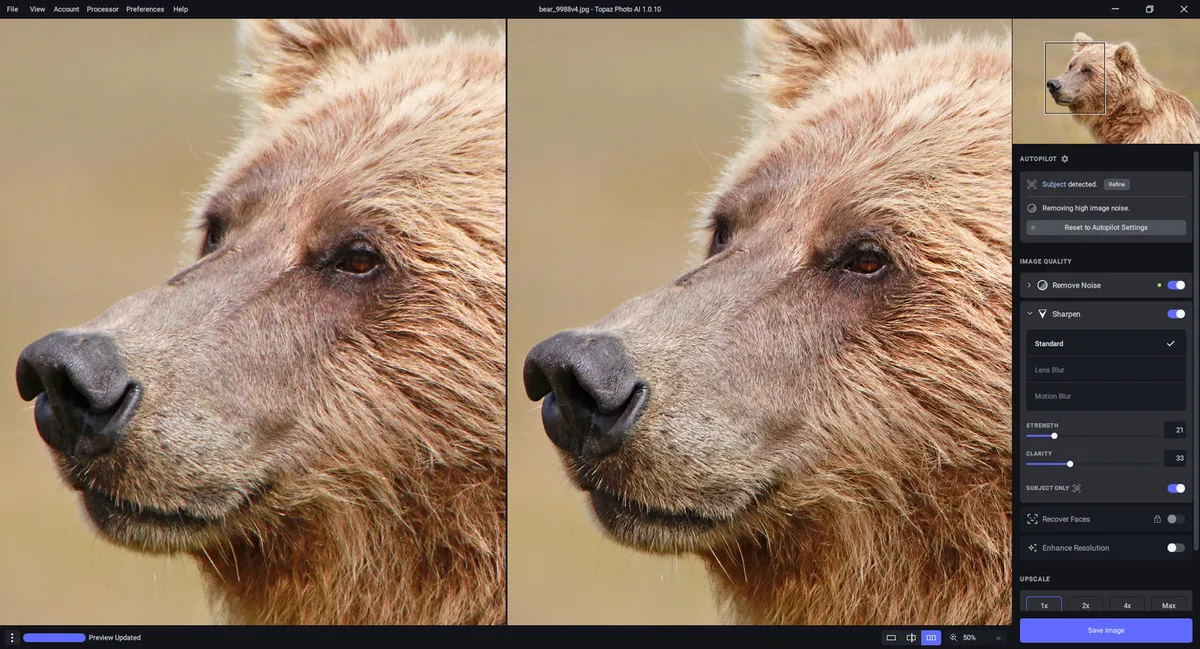This screenshot has width=1200, height=649.
Task: Open the Preferences menu
Action: pos(144,9)
